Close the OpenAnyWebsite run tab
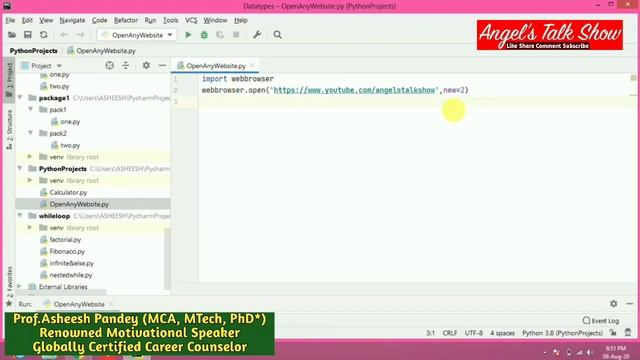The height and width of the screenshot is (360, 640). [111, 304]
